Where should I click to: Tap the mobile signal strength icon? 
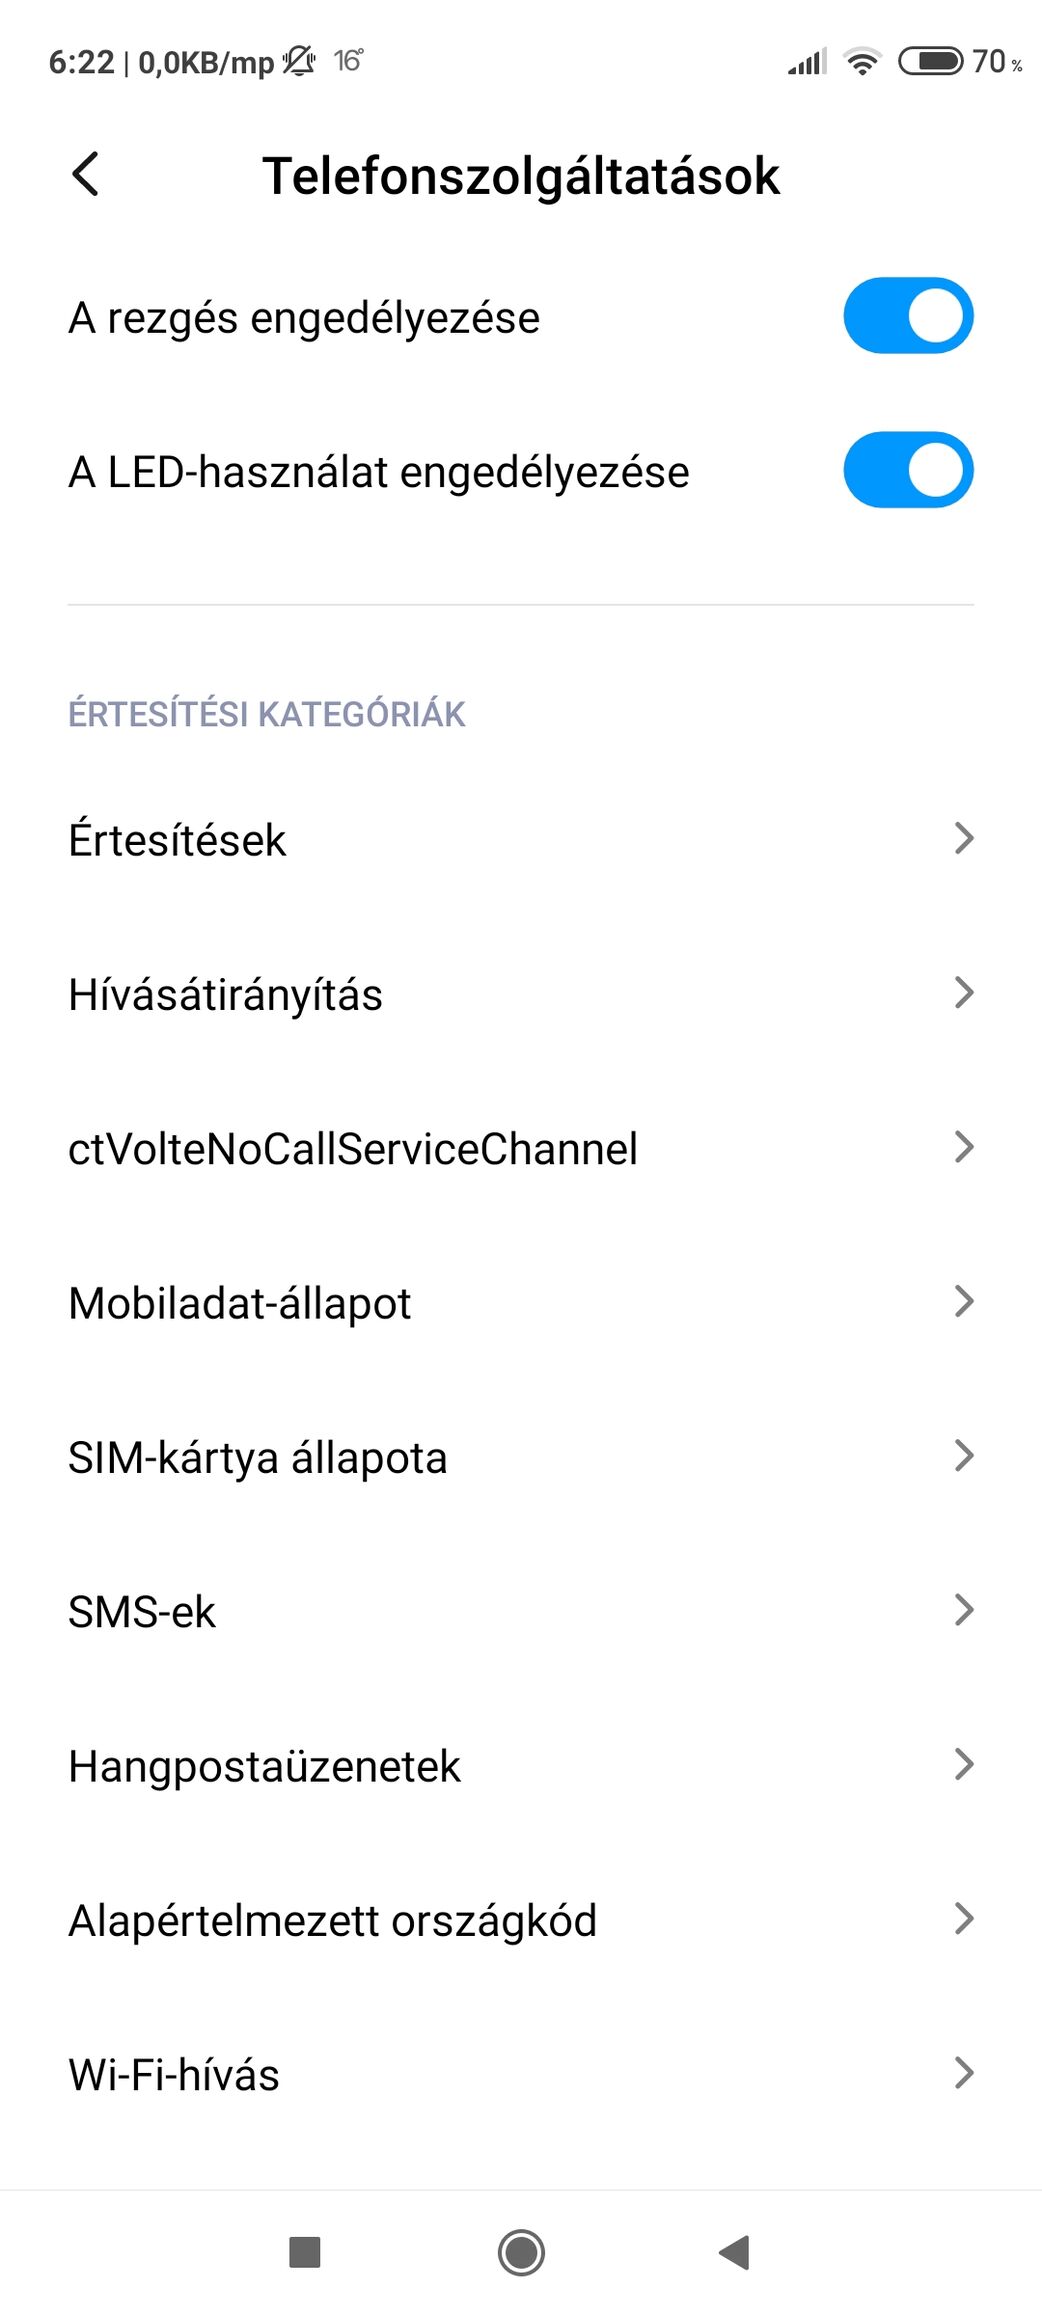807,62
